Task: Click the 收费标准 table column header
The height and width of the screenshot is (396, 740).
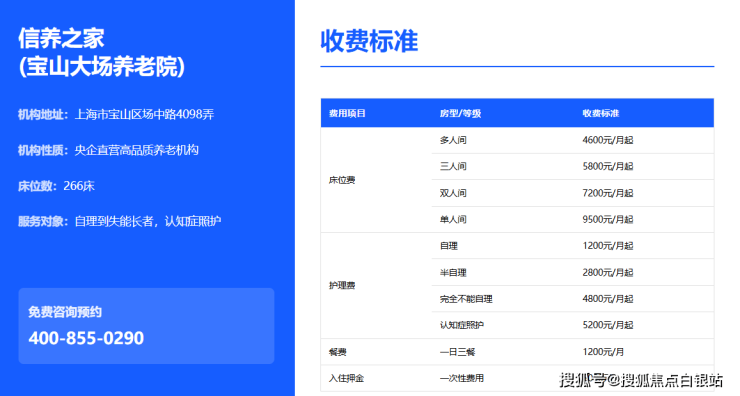Action: (601, 113)
